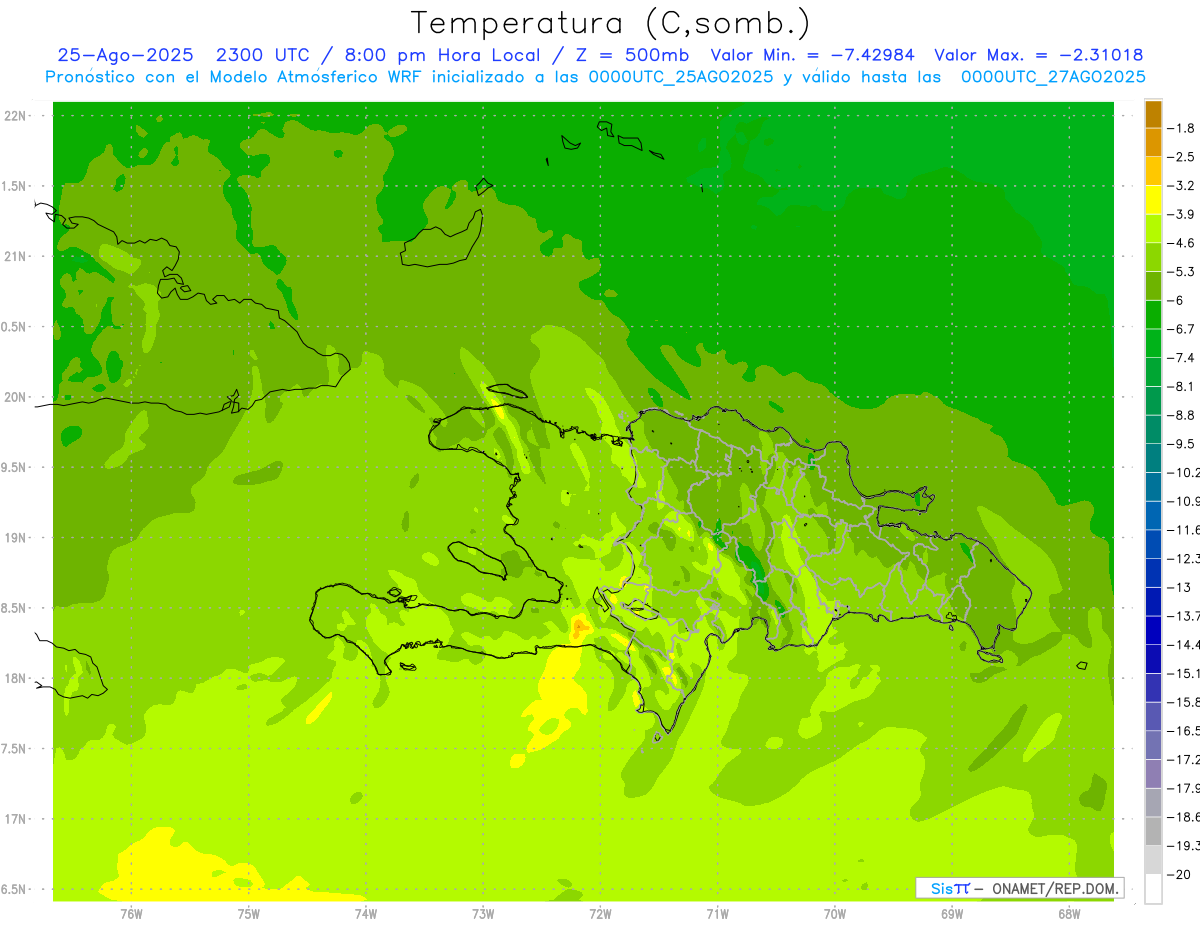Viewport: 1200px width, 927px height.
Task: Click the "-7.4" color scale label
Action: pos(1181,358)
